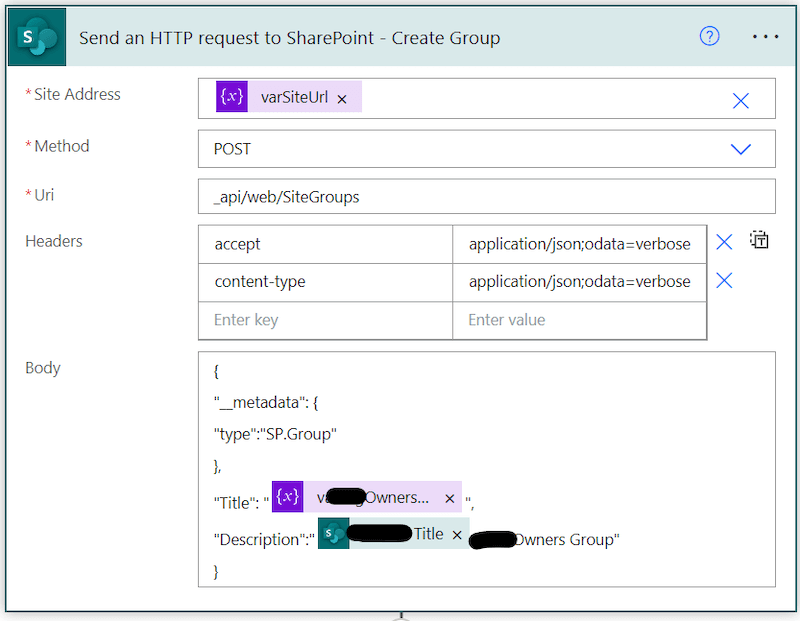Click the varSiteUrl variable icon
This screenshot has height=621, width=800.
point(232,96)
